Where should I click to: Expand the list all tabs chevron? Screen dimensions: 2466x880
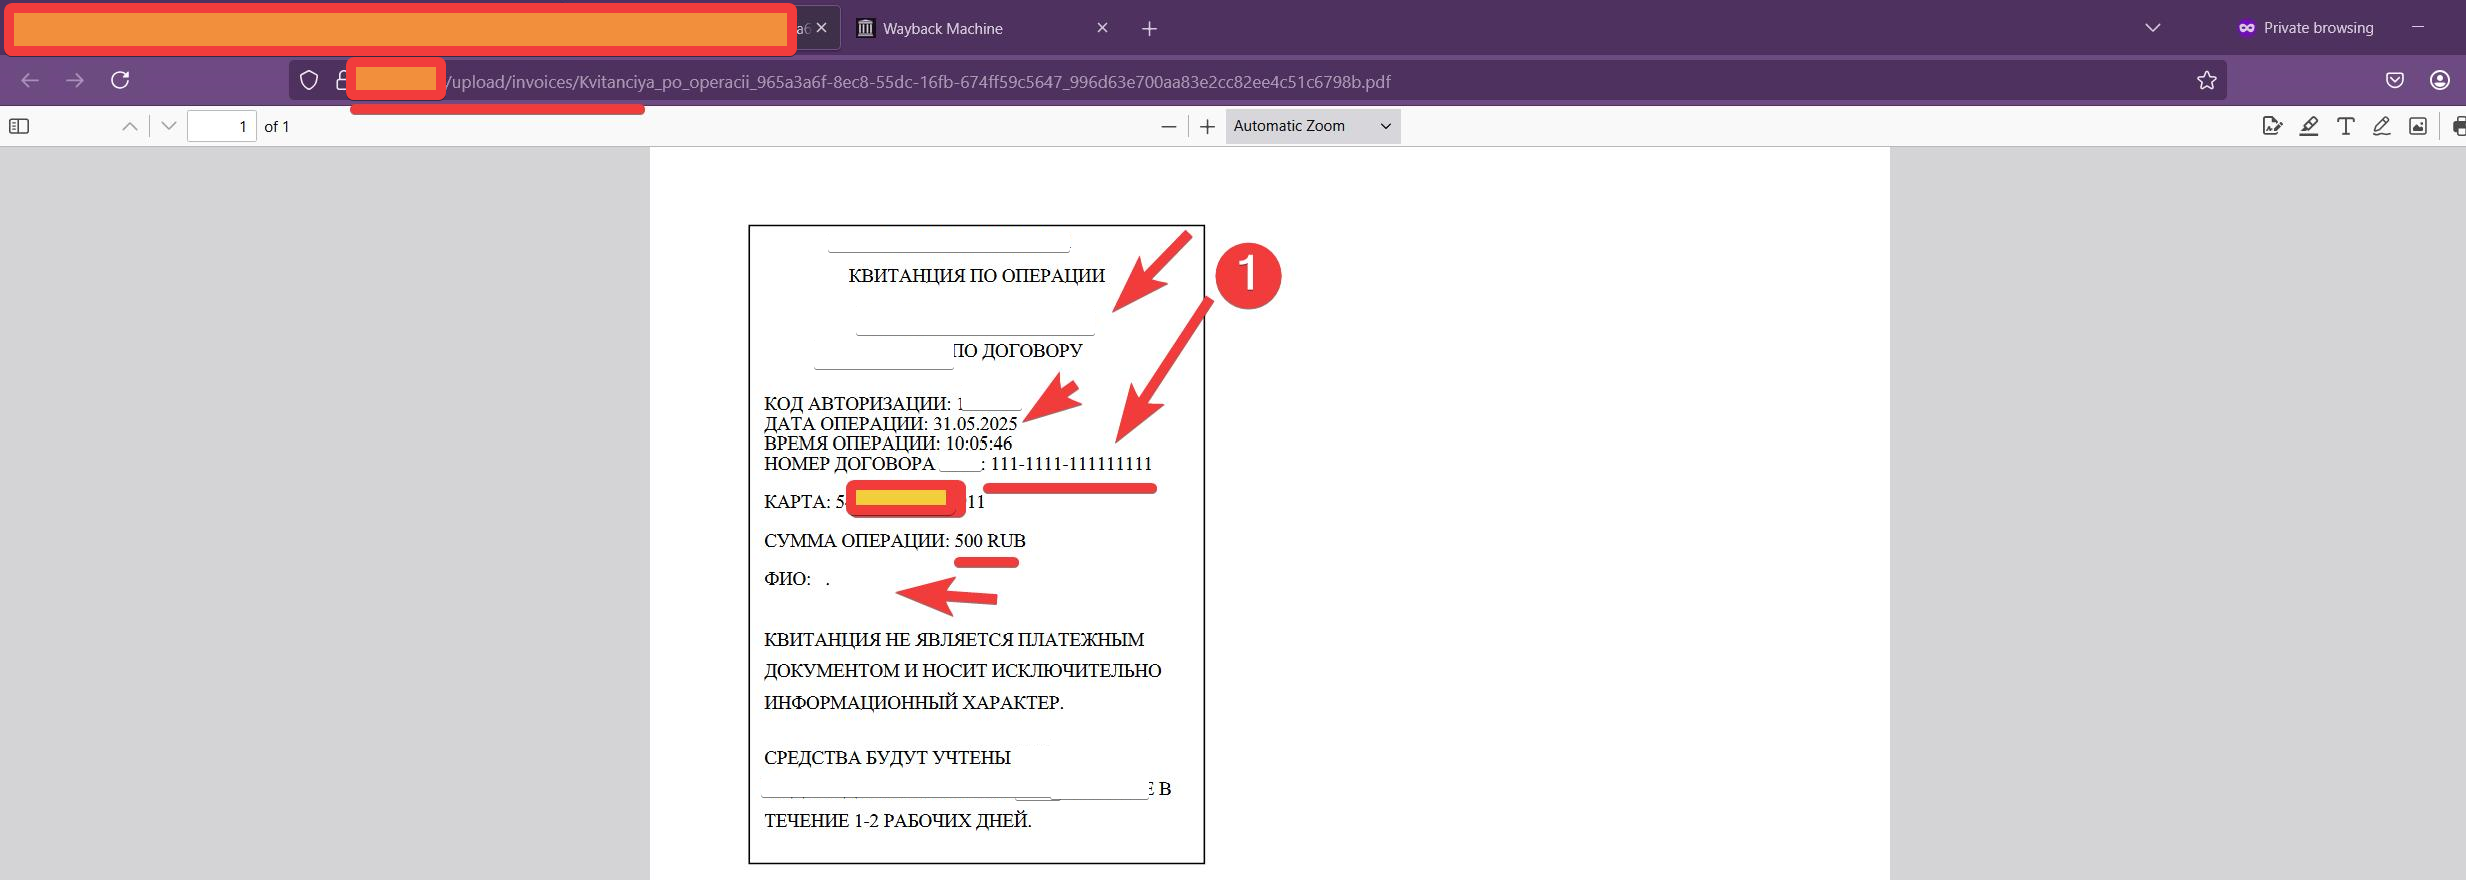point(2153,28)
